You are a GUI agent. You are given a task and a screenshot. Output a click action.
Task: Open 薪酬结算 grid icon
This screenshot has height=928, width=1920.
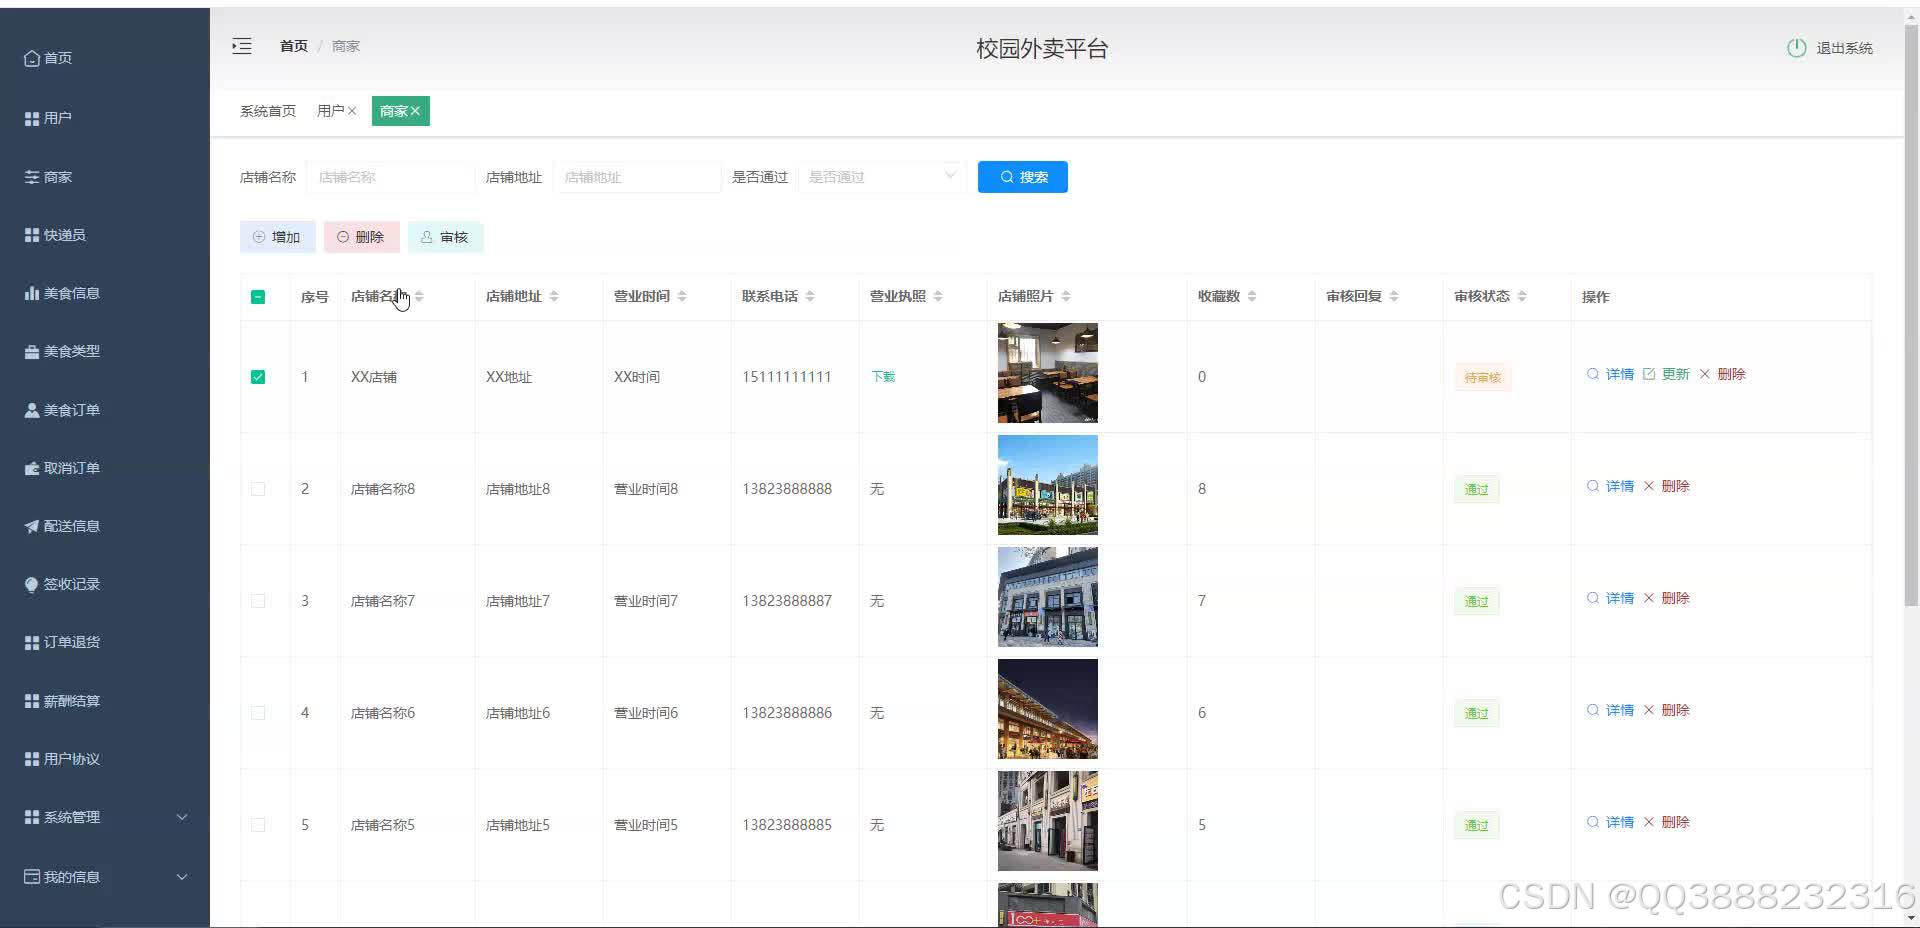click(32, 701)
